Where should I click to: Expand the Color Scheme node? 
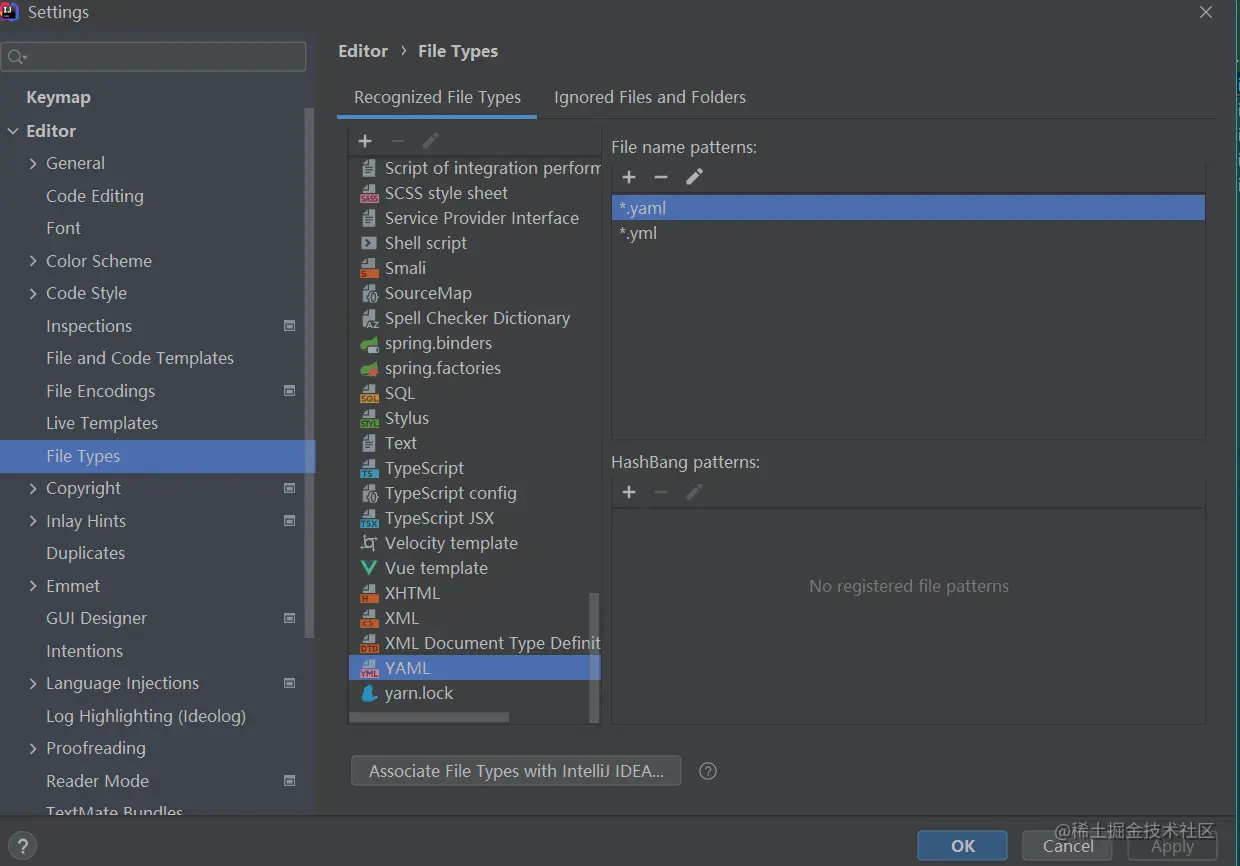tap(33, 261)
